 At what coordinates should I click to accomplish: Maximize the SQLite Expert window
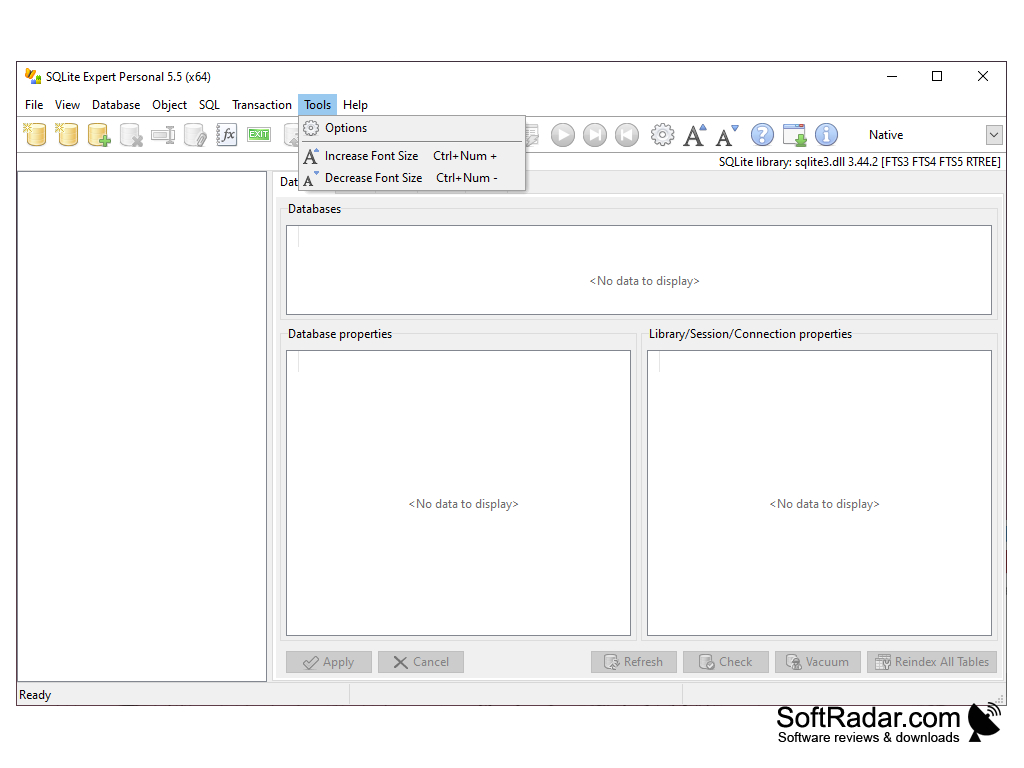pyautogui.click(x=937, y=76)
